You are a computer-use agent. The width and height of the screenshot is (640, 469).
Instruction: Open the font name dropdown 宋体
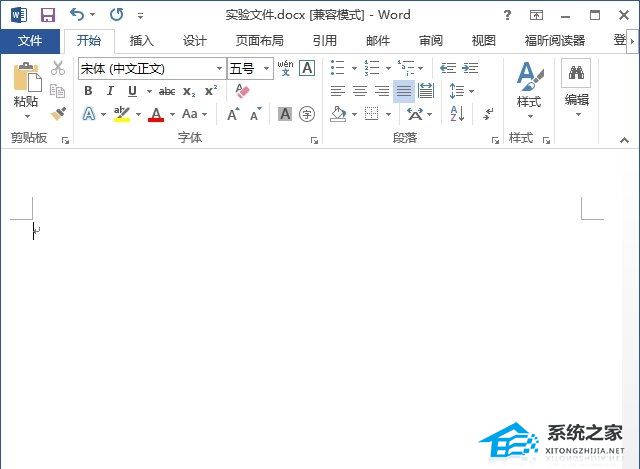[x=219, y=68]
